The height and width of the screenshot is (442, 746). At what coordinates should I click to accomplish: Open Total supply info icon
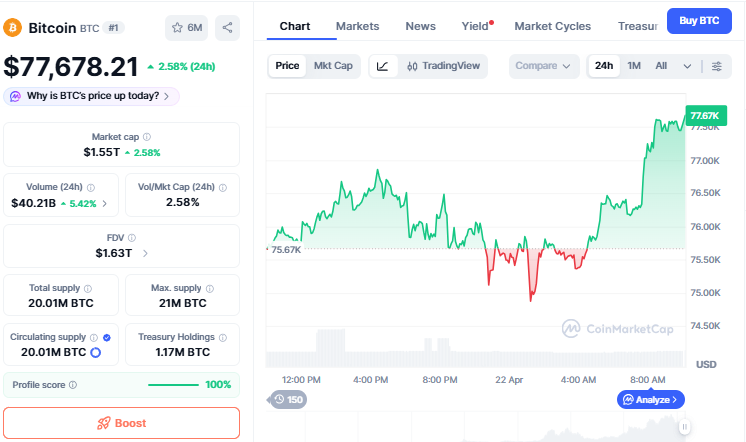click(88, 288)
